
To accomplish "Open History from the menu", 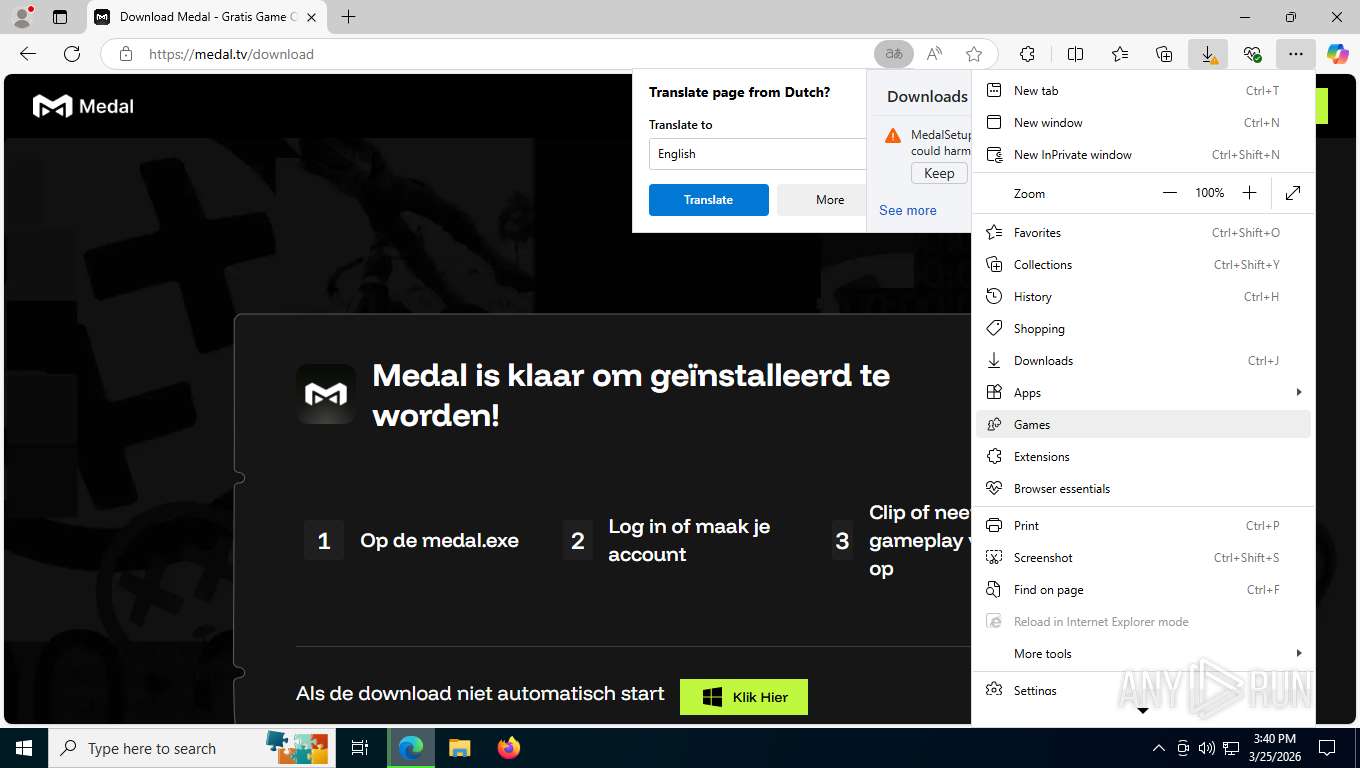I will 1143,297.
